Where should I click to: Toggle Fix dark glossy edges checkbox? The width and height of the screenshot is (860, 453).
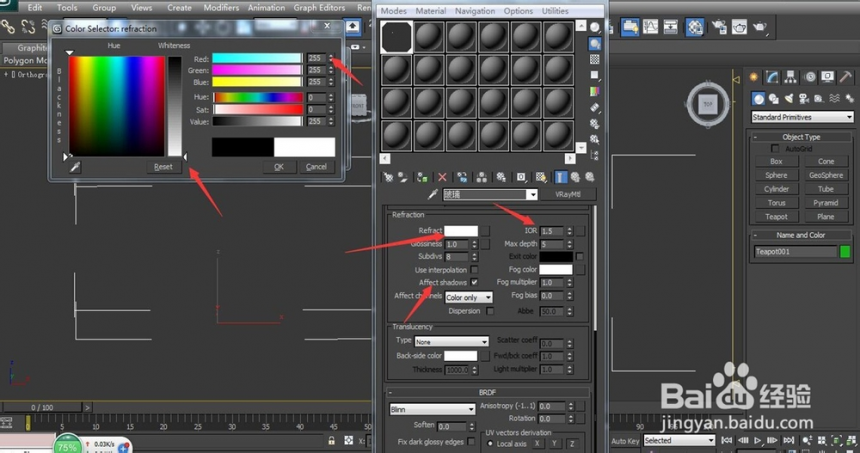[x=472, y=441]
